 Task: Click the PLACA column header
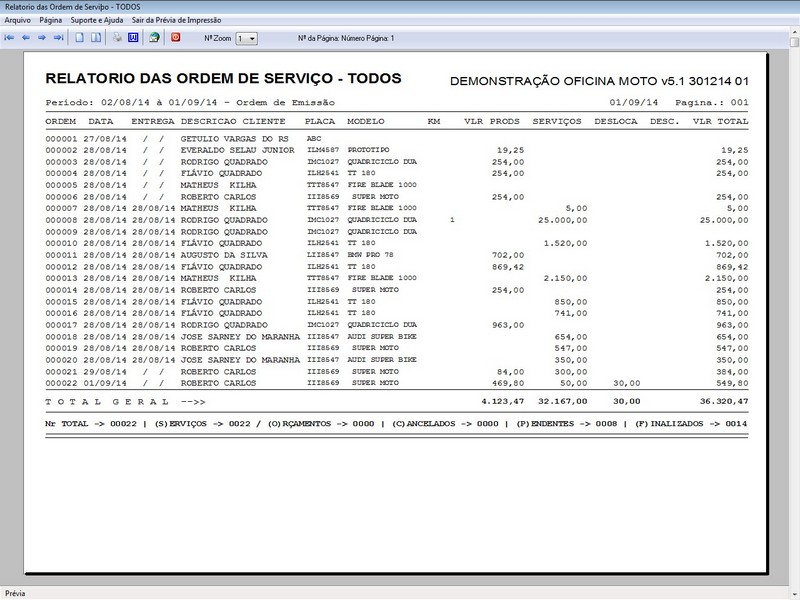320,121
